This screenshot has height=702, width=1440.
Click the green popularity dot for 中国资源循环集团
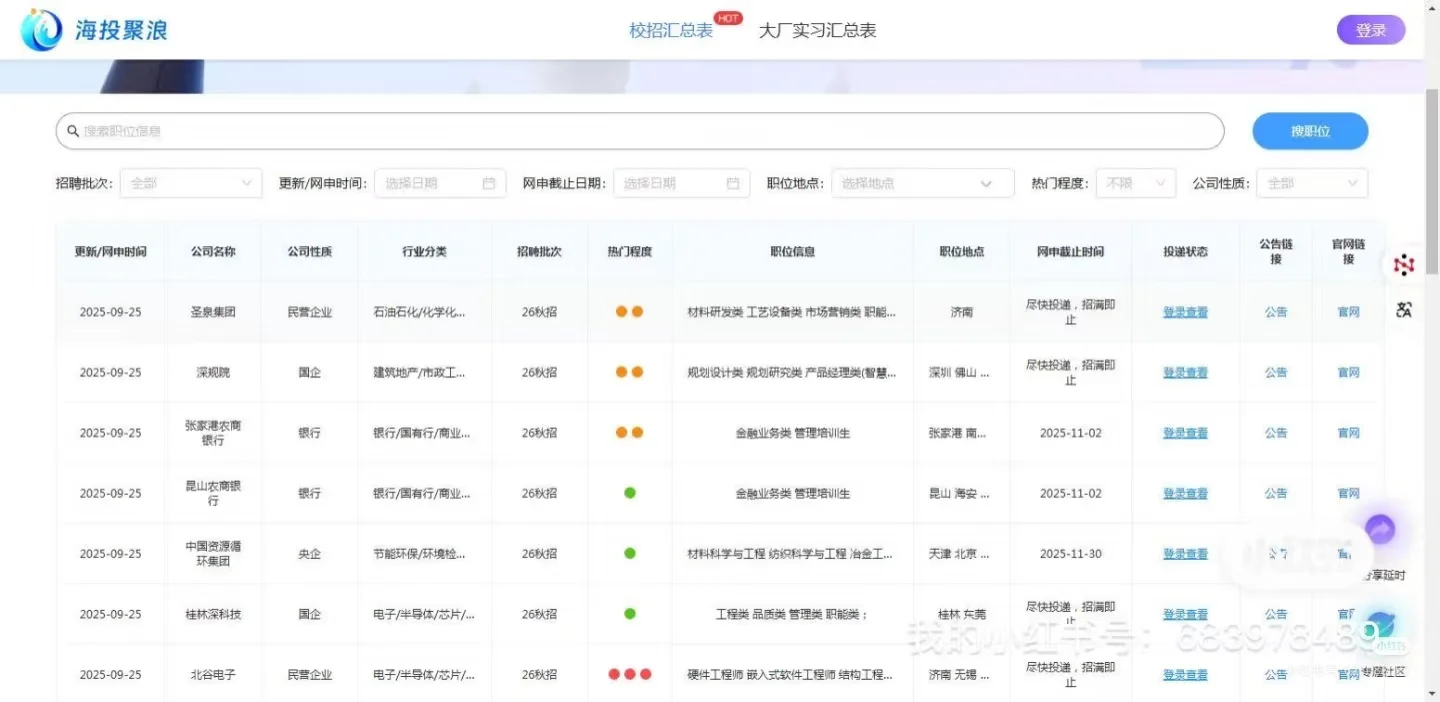[x=630, y=553]
